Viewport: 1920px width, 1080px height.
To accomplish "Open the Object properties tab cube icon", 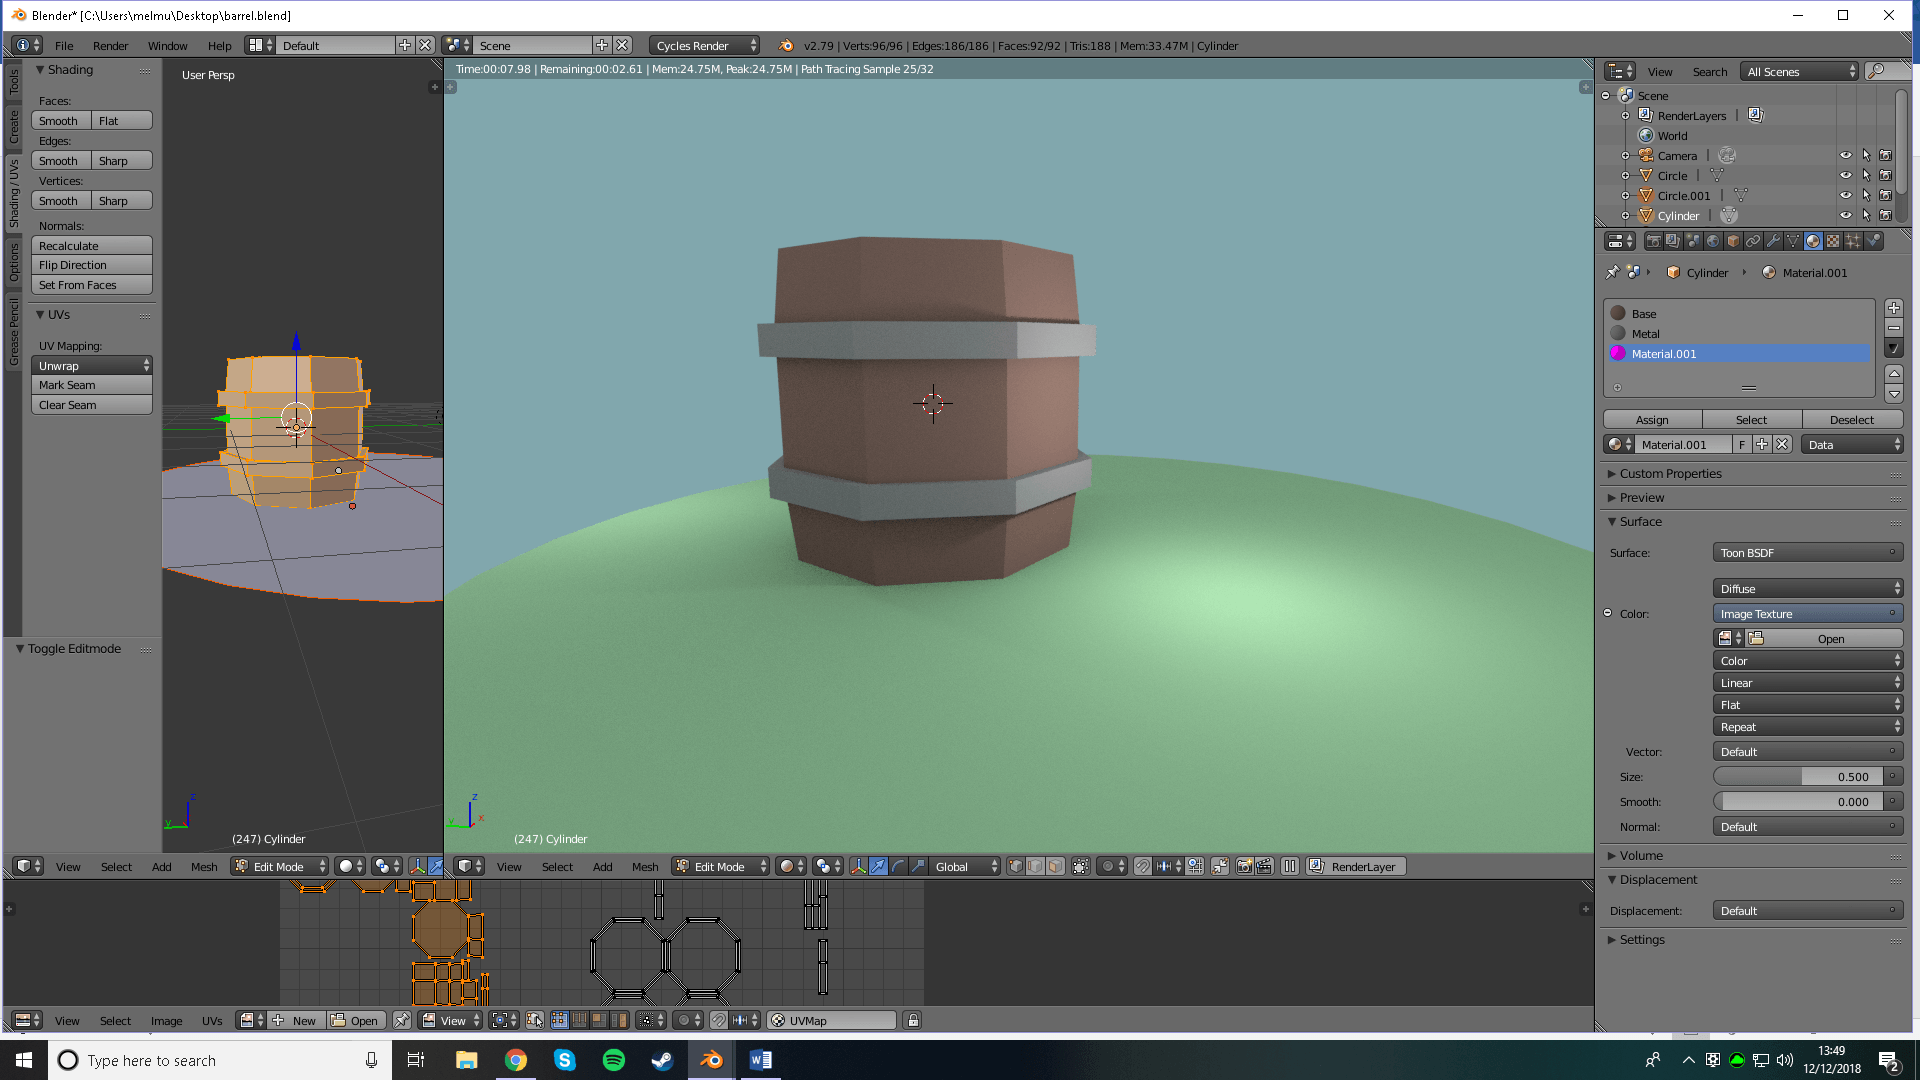I will 1733,241.
